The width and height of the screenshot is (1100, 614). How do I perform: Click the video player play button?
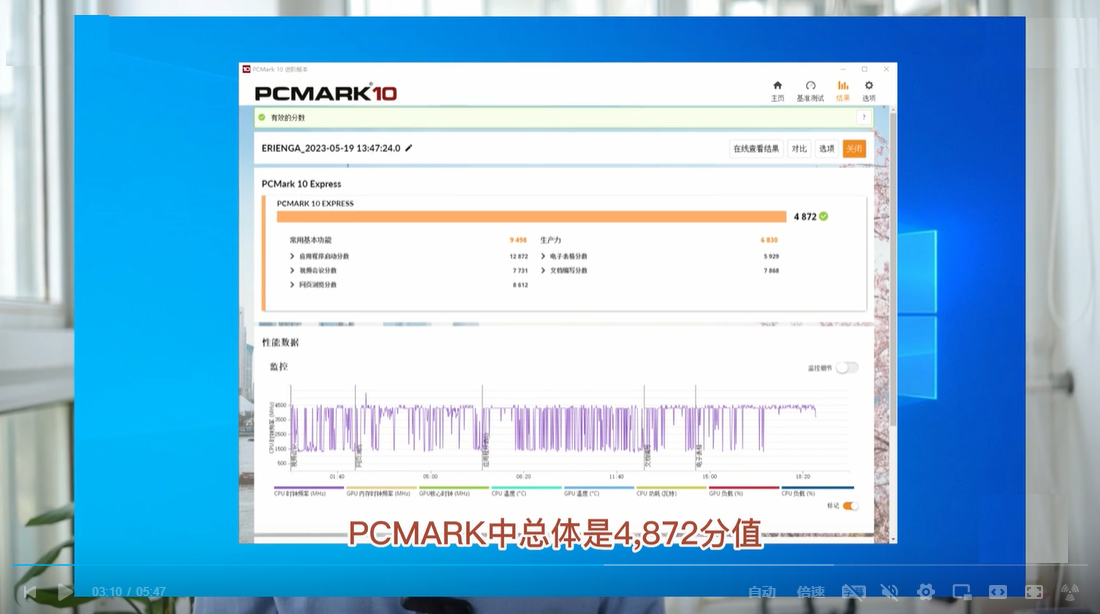tap(65, 592)
